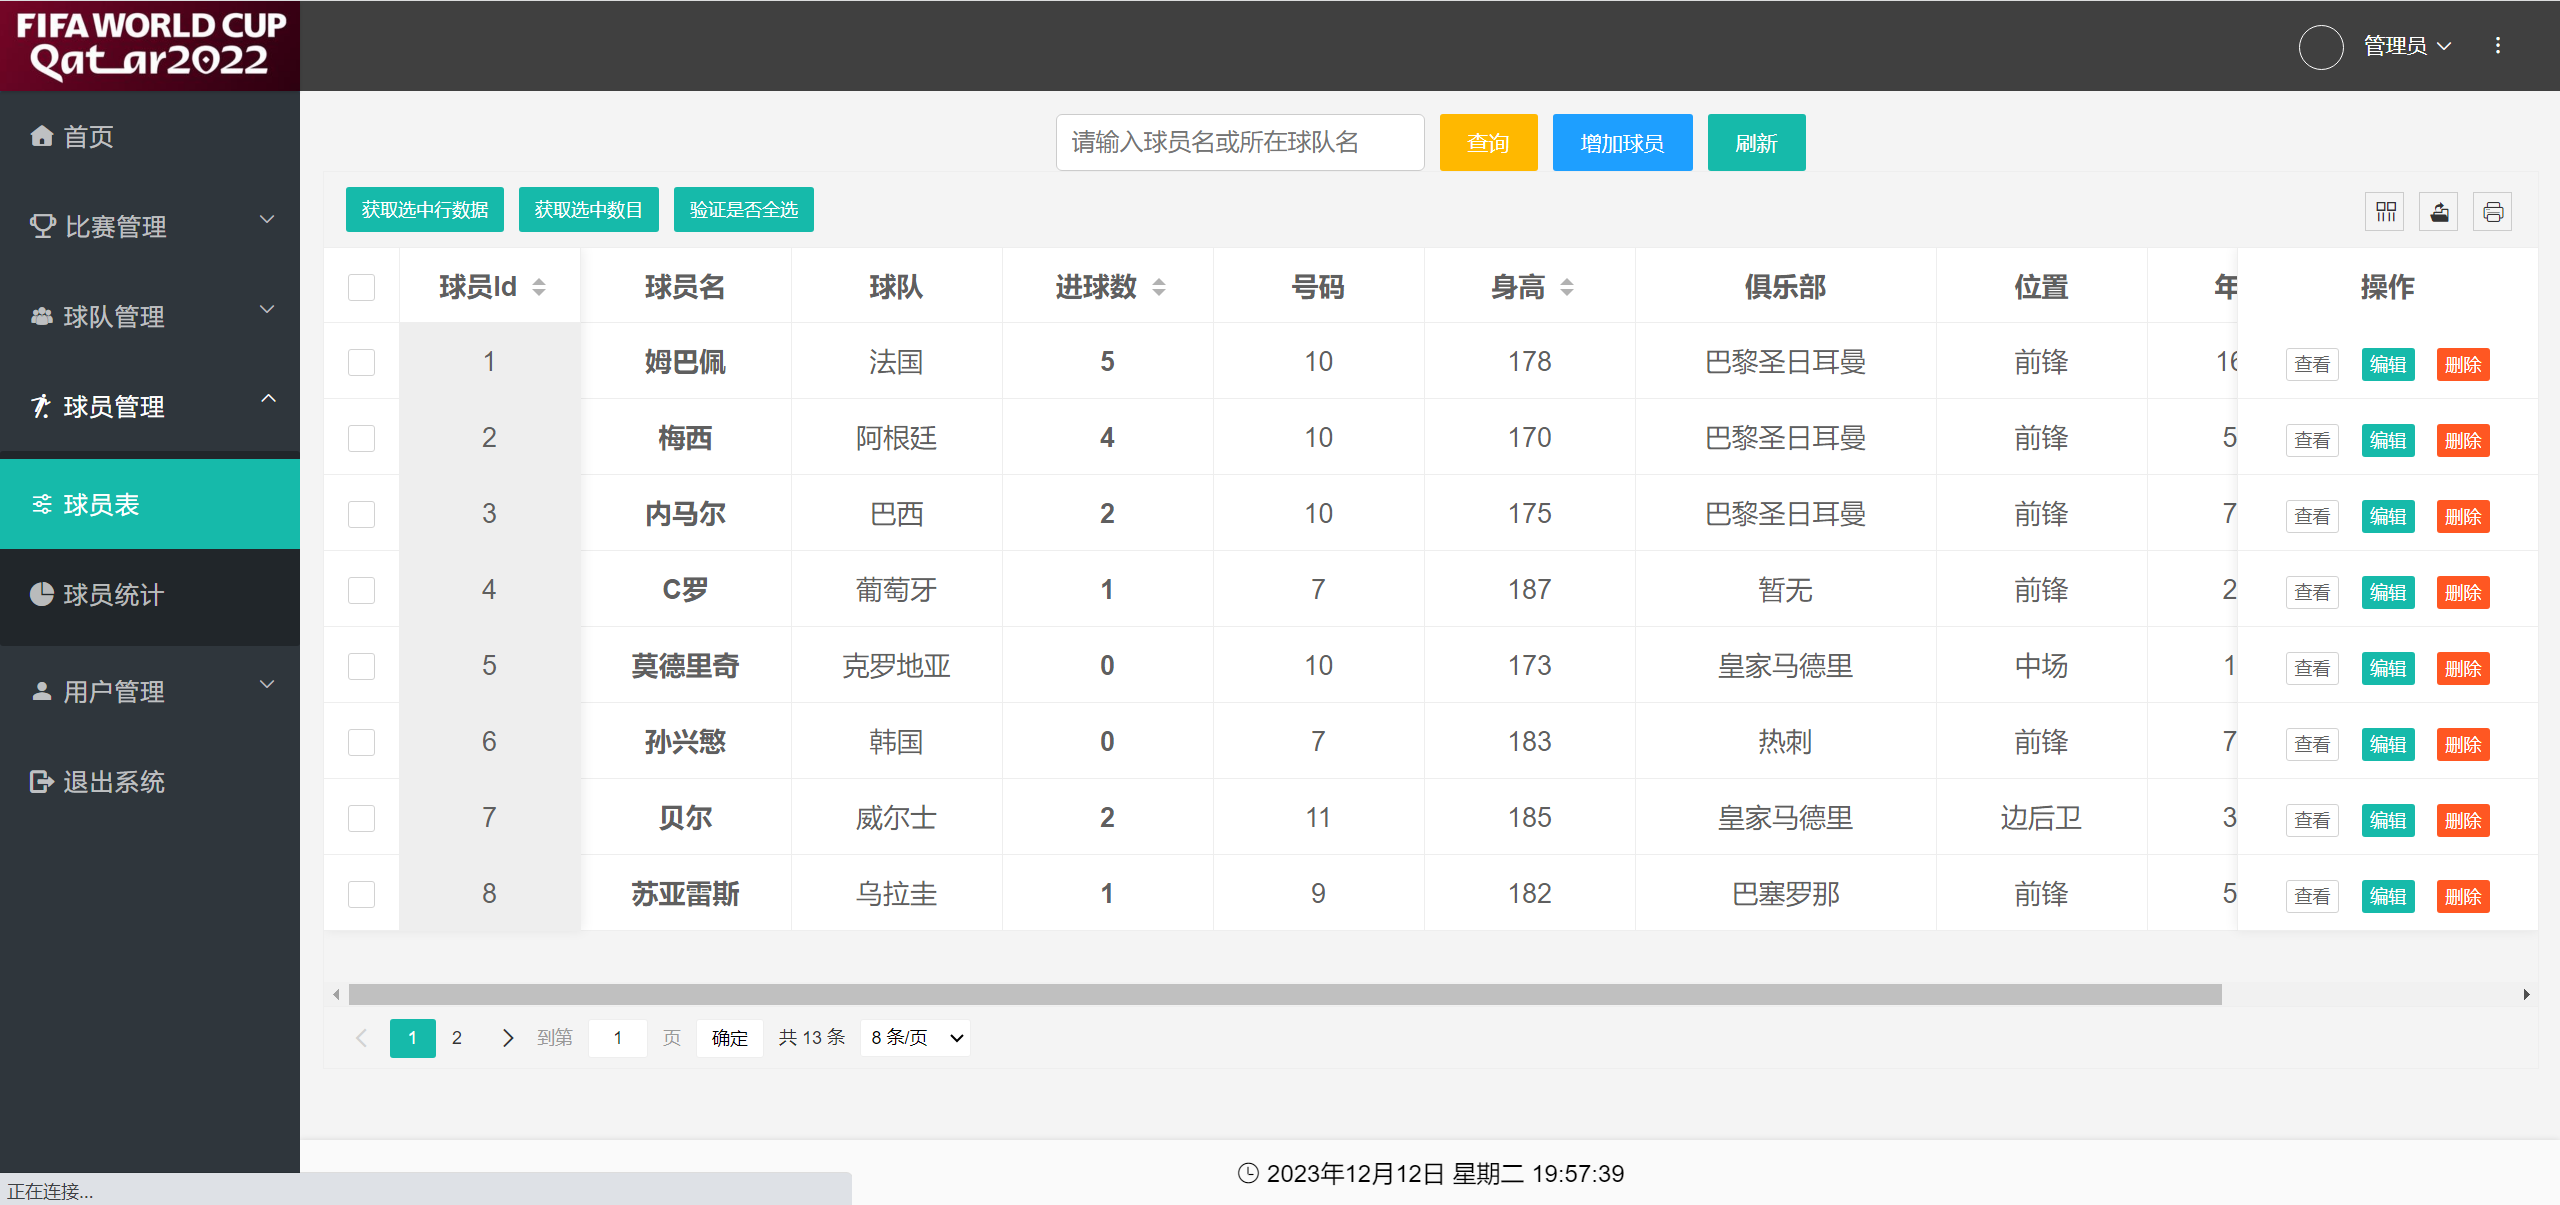Click 删除 for the 姆巴佩 row
This screenshot has width=2560, height=1205.
(x=2463, y=365)
